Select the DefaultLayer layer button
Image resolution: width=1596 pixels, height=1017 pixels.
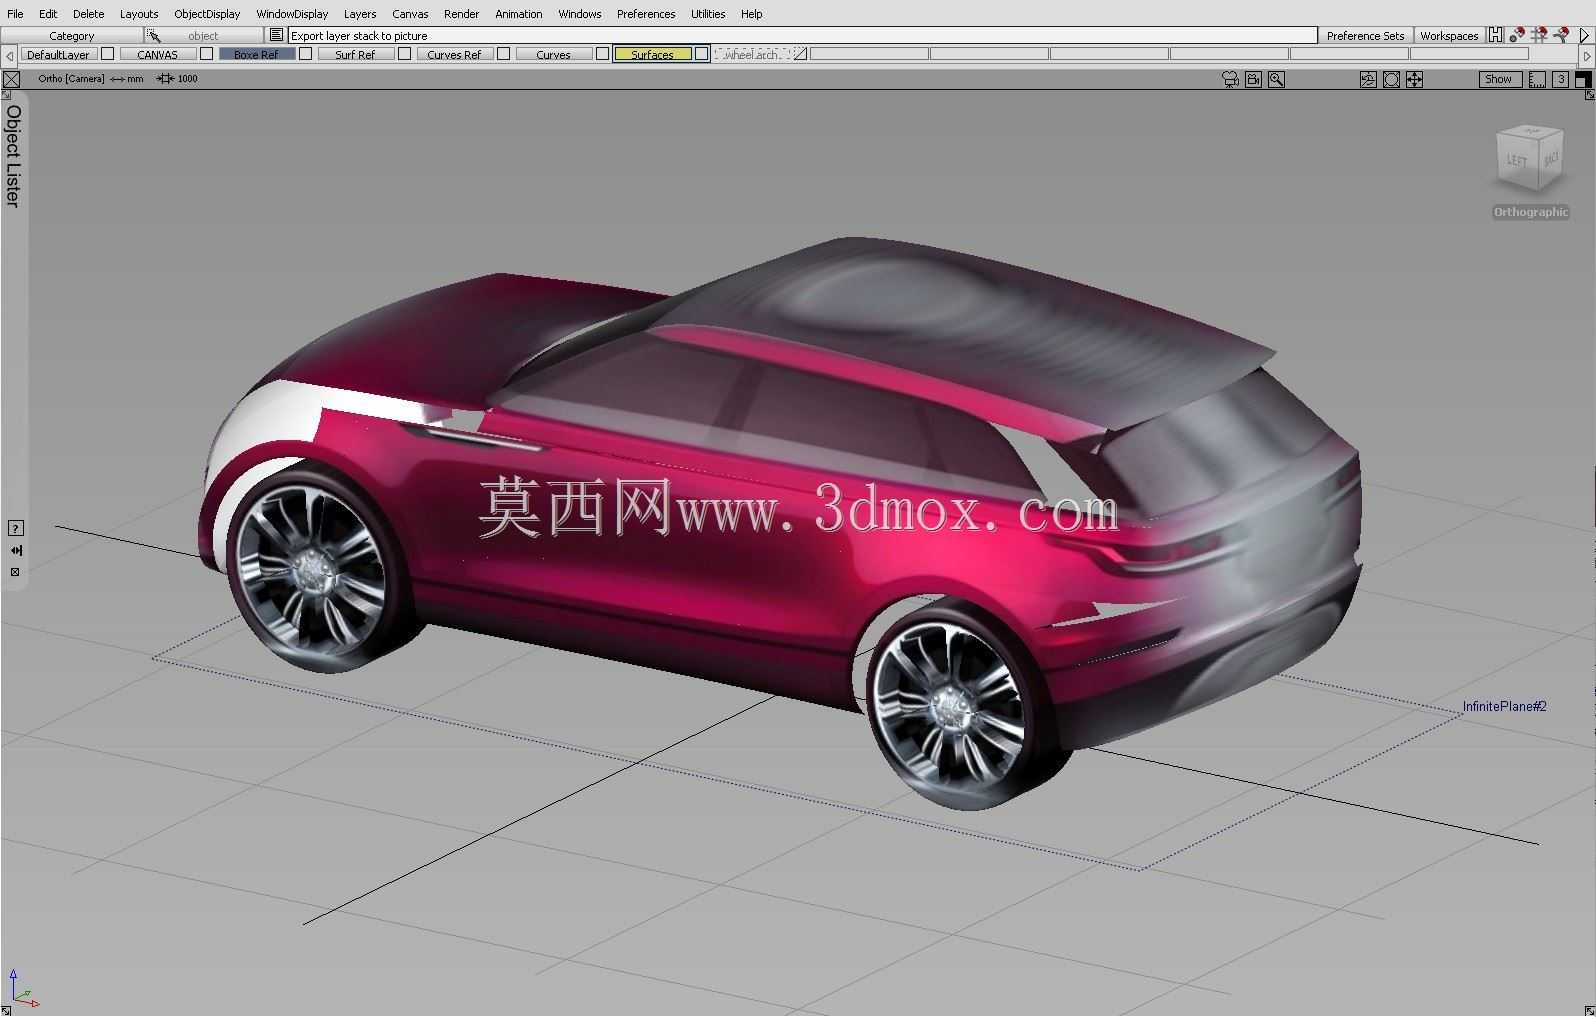coord(58,54)
